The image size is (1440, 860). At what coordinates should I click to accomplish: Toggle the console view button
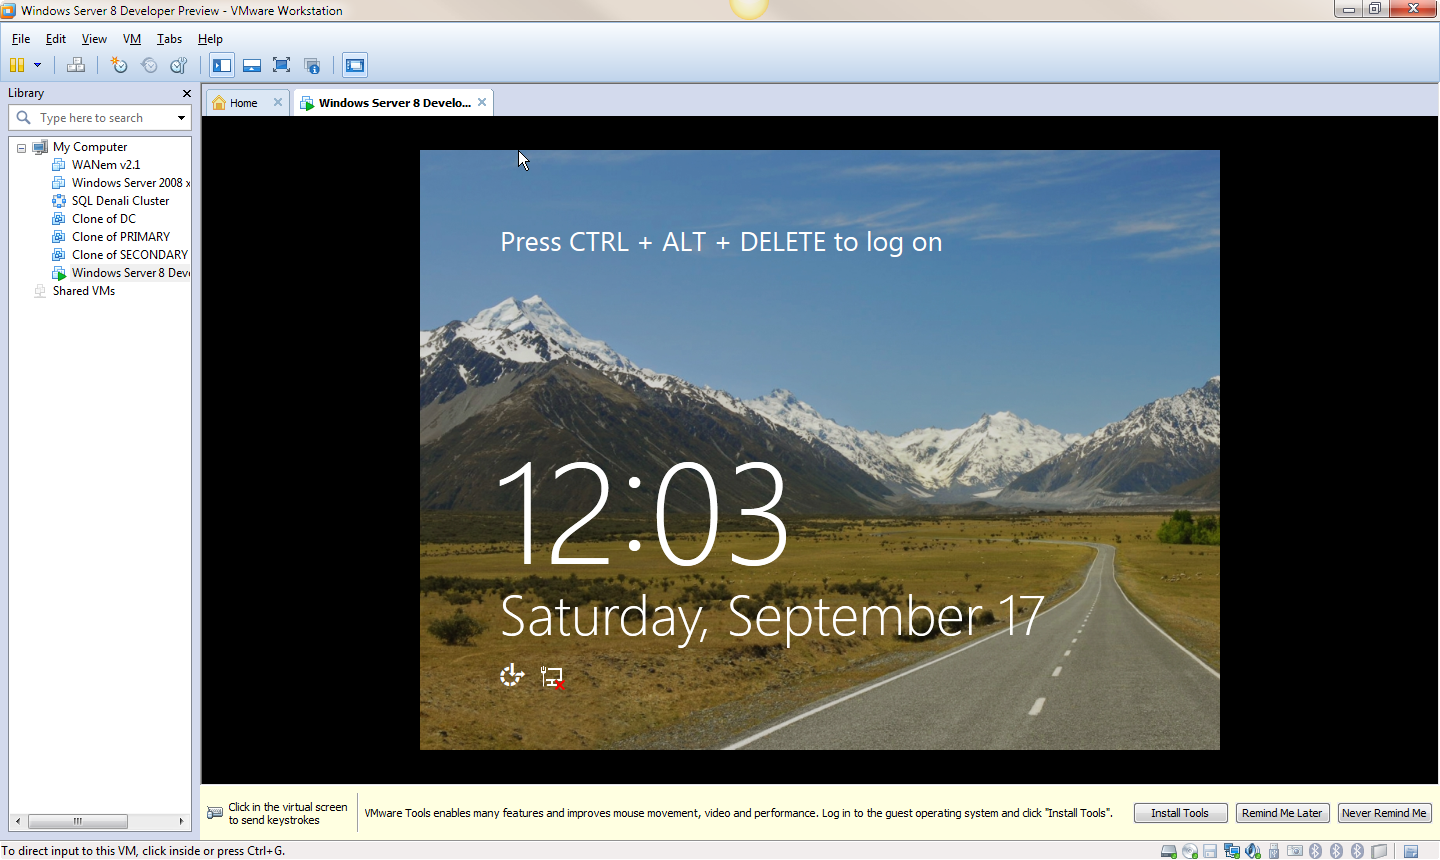click(x=355, y=65)
